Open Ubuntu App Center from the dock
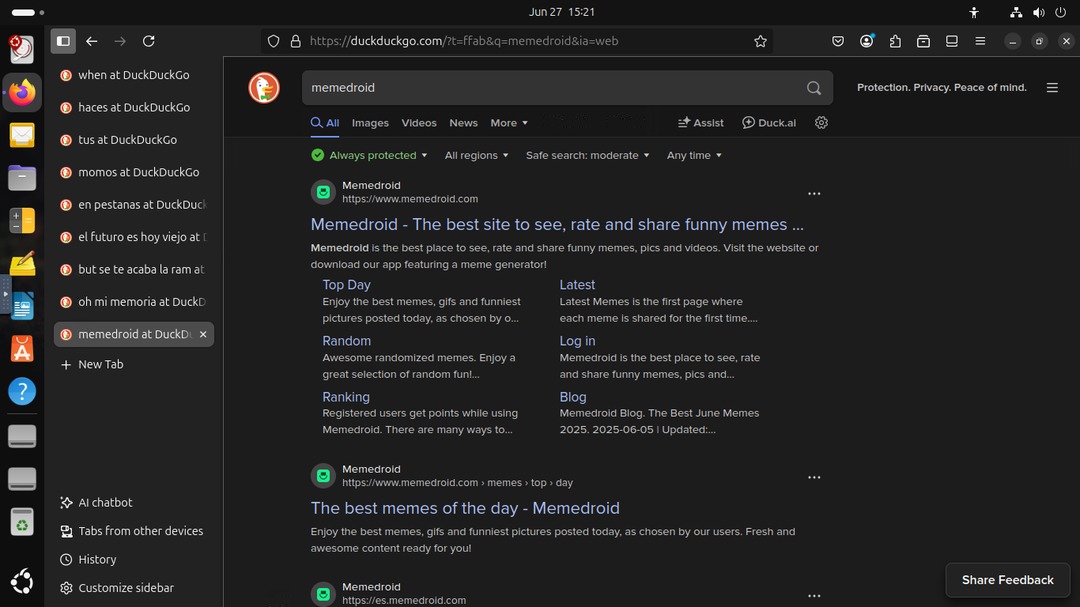1080x607 pixels. (22, 349)
